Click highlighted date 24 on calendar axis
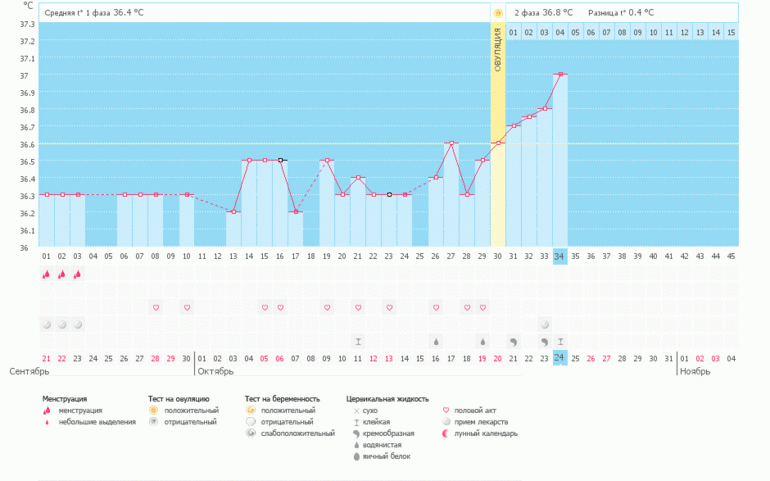770x481 pixels. [560, 358]
